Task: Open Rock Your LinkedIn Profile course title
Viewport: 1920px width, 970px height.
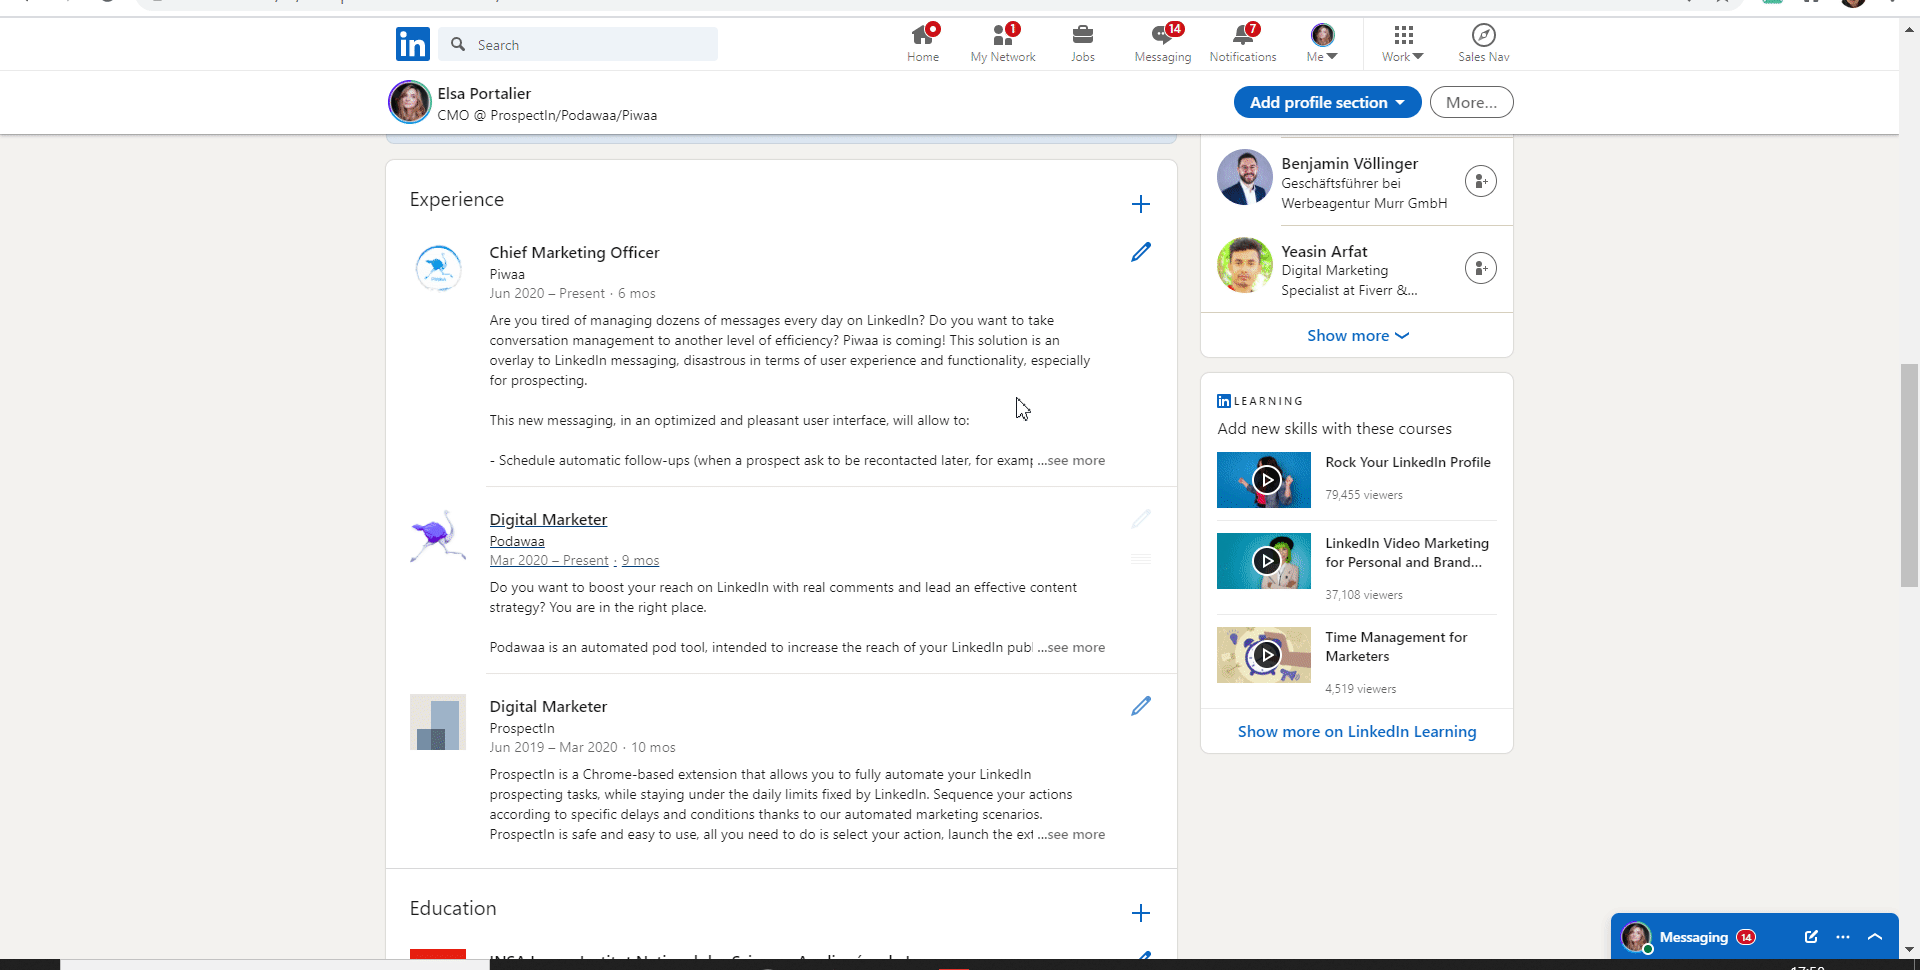Action: (x=1408, y=462)
